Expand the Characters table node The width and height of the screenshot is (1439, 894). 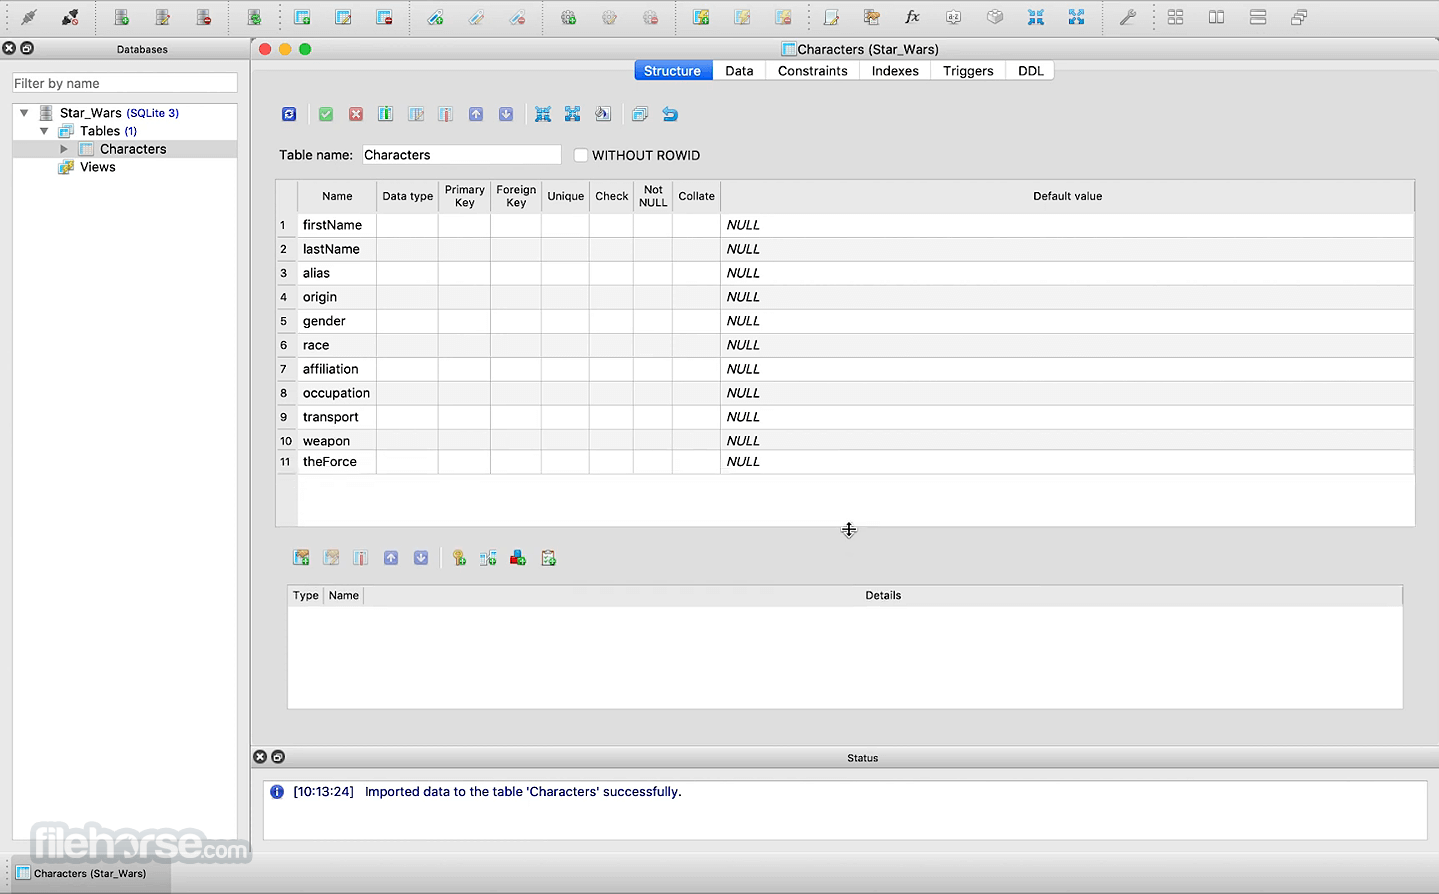(64, 149)
